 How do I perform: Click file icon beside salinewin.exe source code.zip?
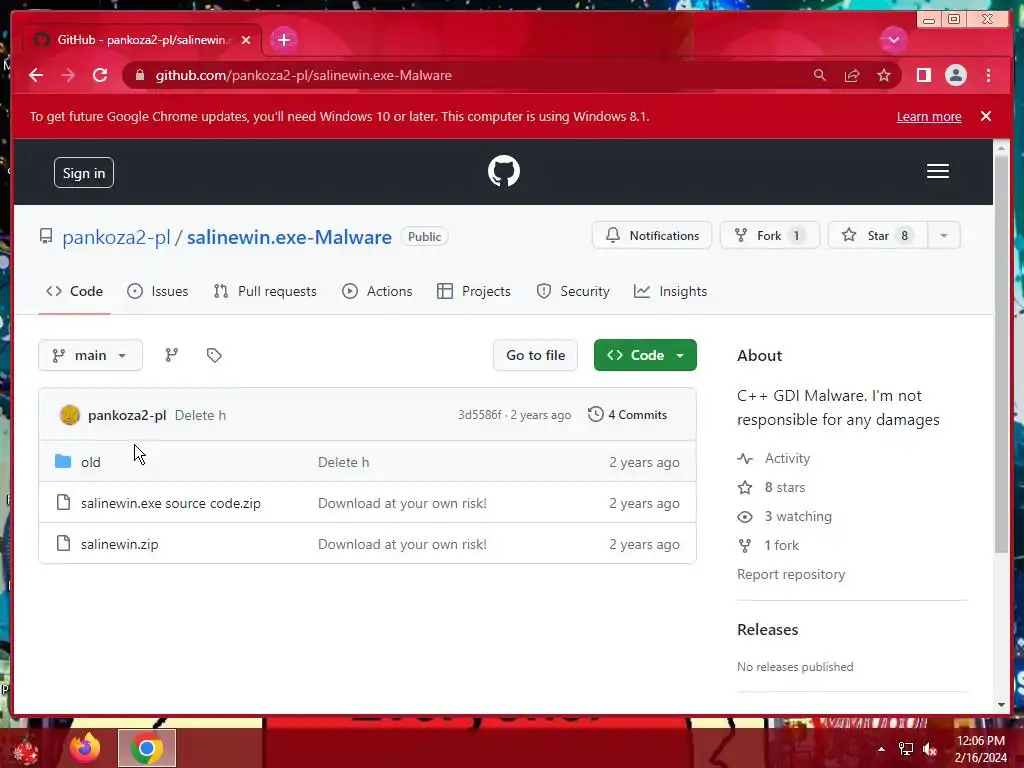coord(63,502)
